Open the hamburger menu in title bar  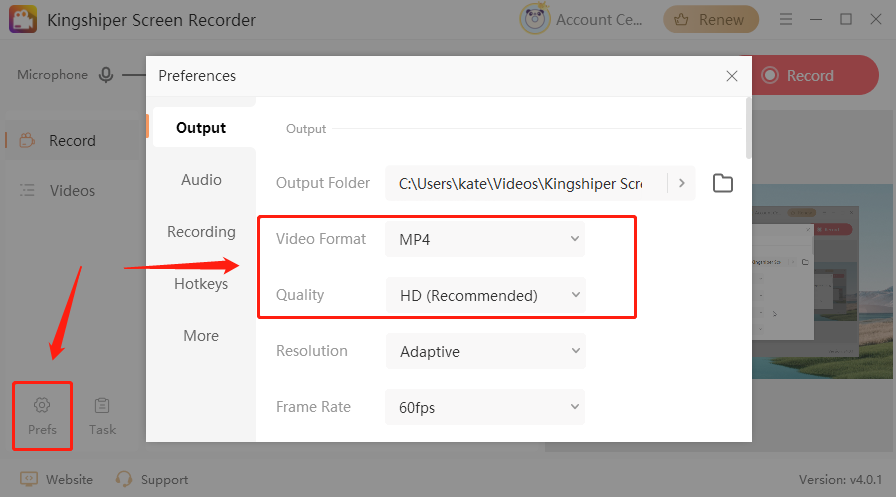[786, 19]
